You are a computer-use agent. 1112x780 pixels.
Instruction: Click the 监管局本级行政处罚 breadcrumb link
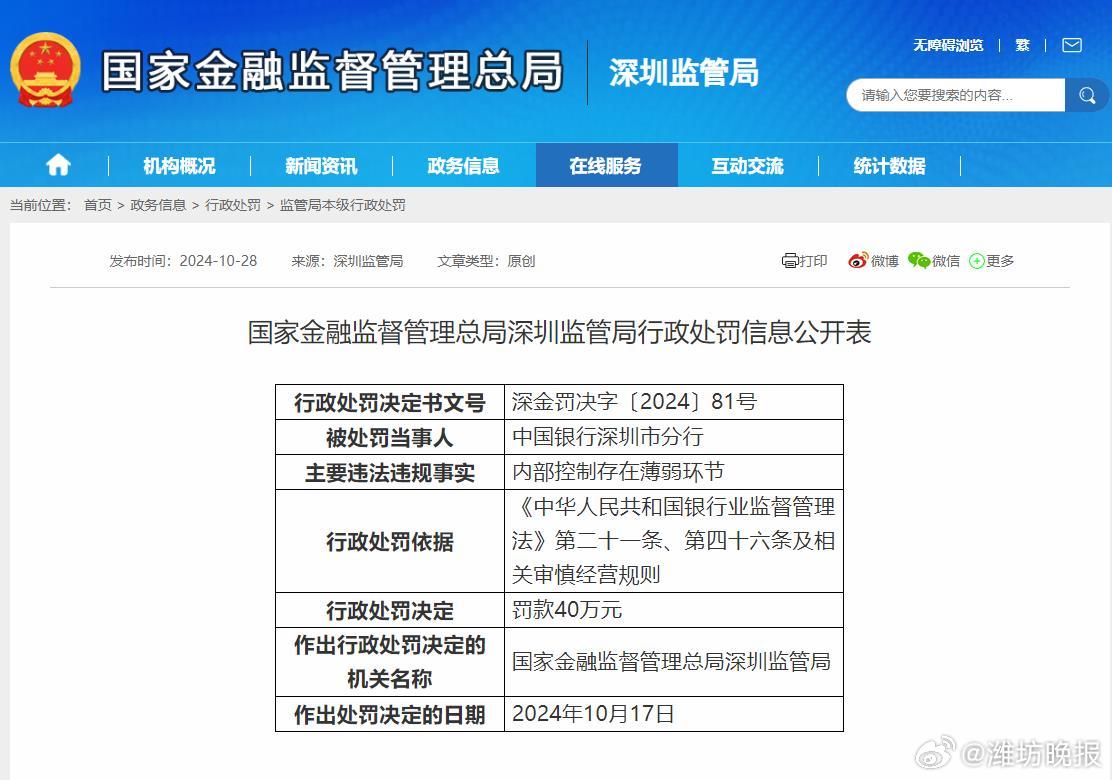[x=343, y=205]
